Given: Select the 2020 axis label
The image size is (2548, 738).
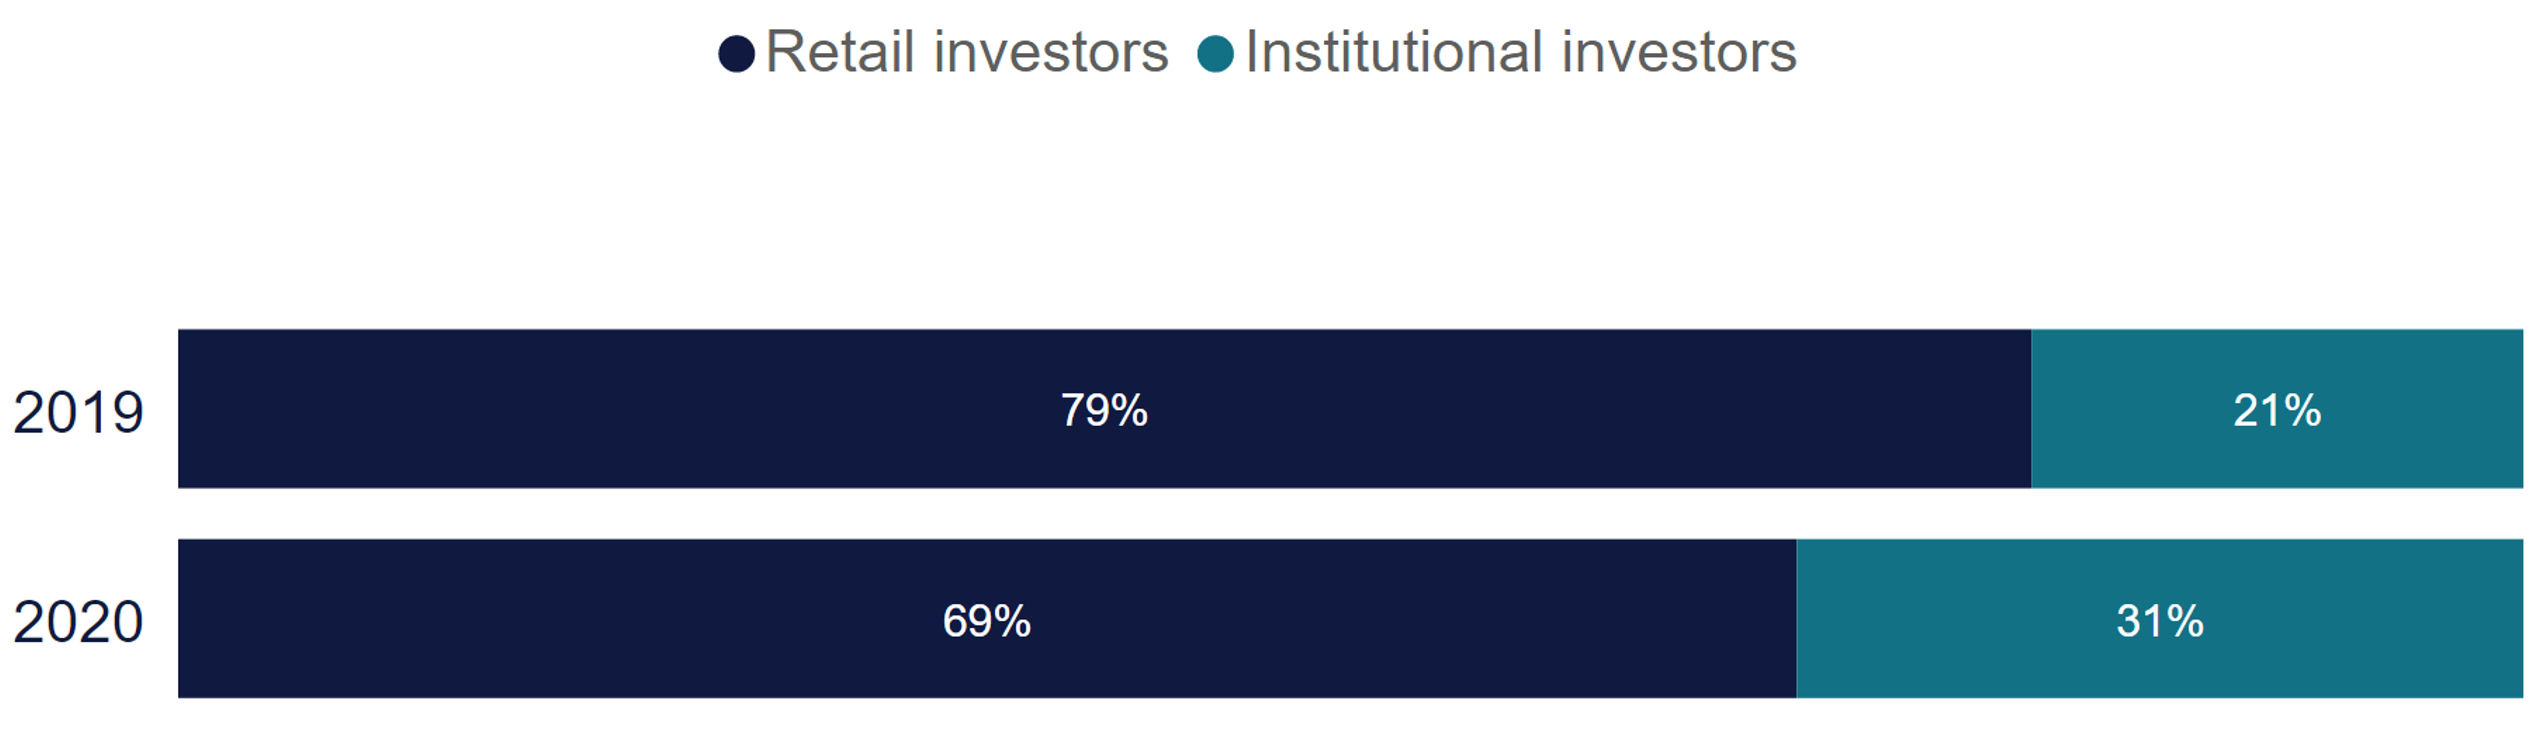Looking at the screenshot, I should [78, 622].
